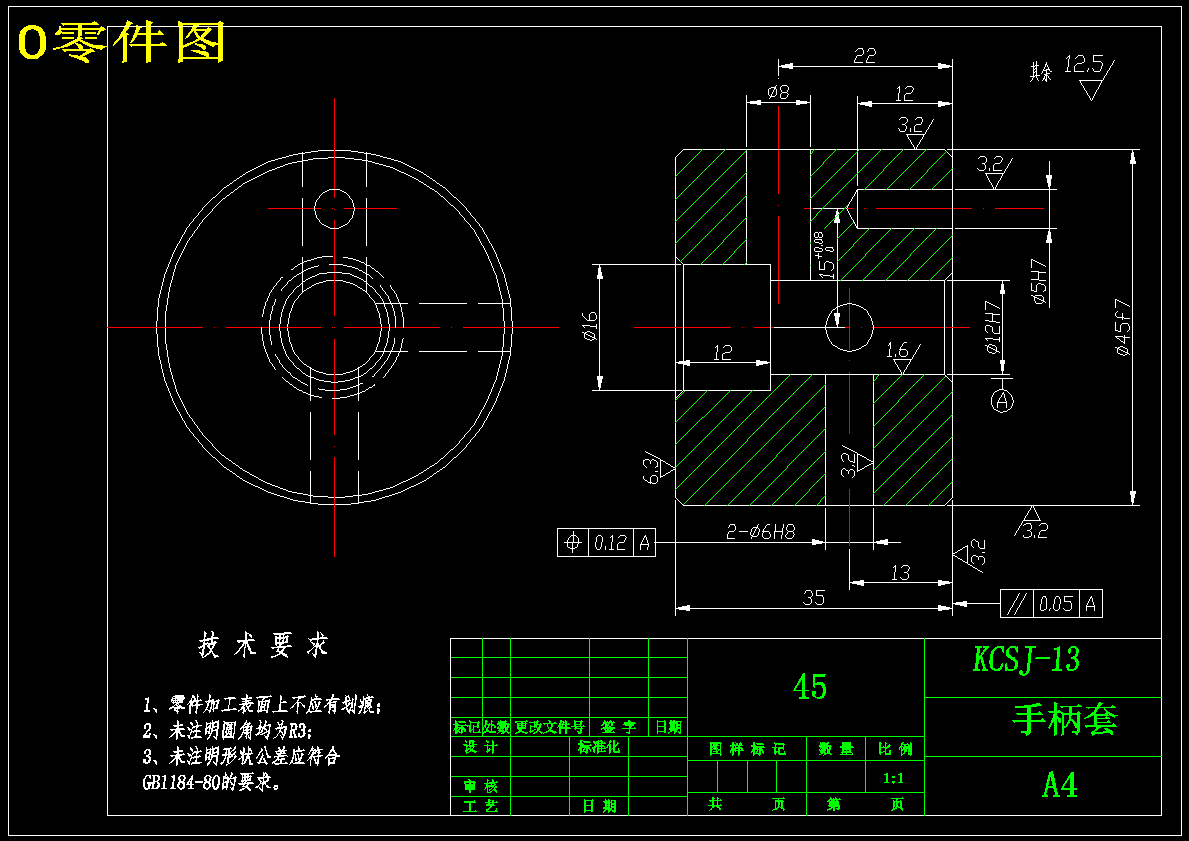Click the parallelism symbol in the tolerance frame
Viewport: 1189px width, 841px height.
coord(1017,604)
